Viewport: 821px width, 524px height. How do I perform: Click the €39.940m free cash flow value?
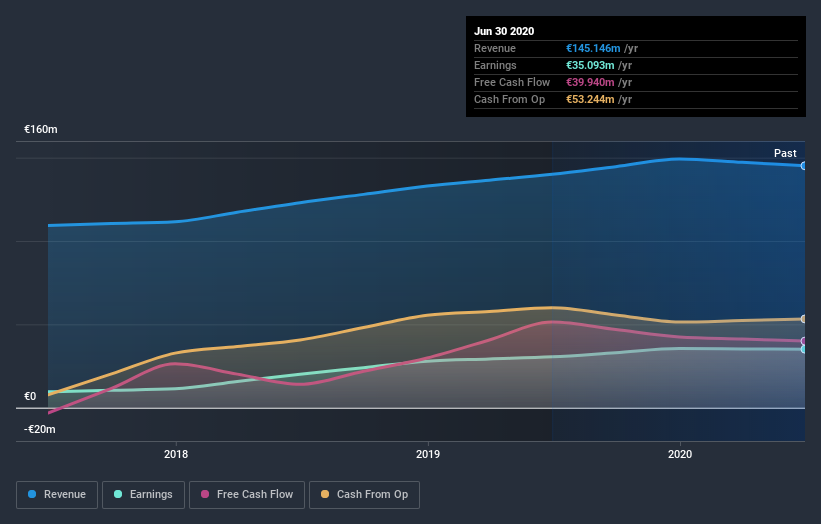pyautogui.click(x=590, y=82)
